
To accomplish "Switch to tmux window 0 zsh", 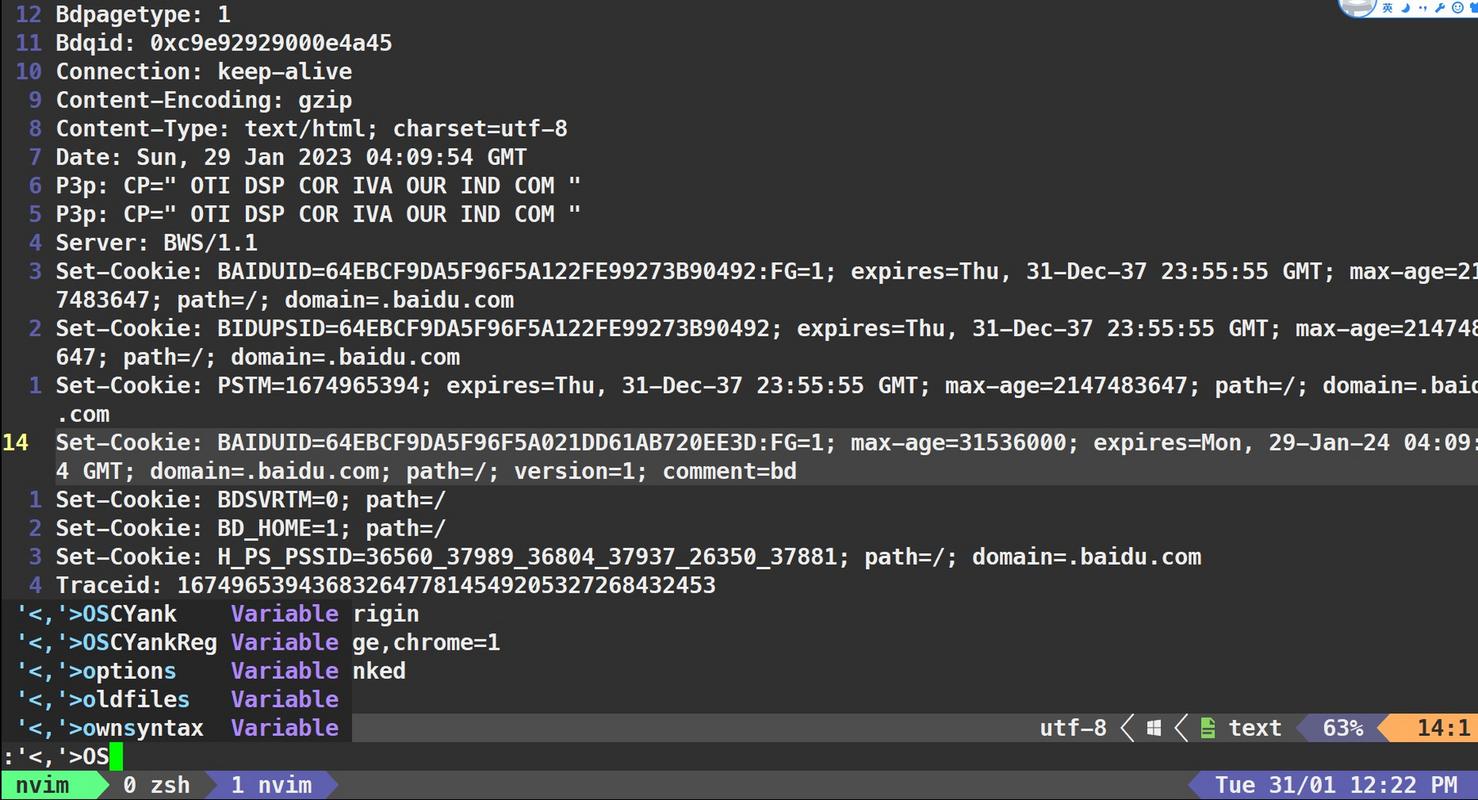I will pyautogui.click(x=156, y=785).
